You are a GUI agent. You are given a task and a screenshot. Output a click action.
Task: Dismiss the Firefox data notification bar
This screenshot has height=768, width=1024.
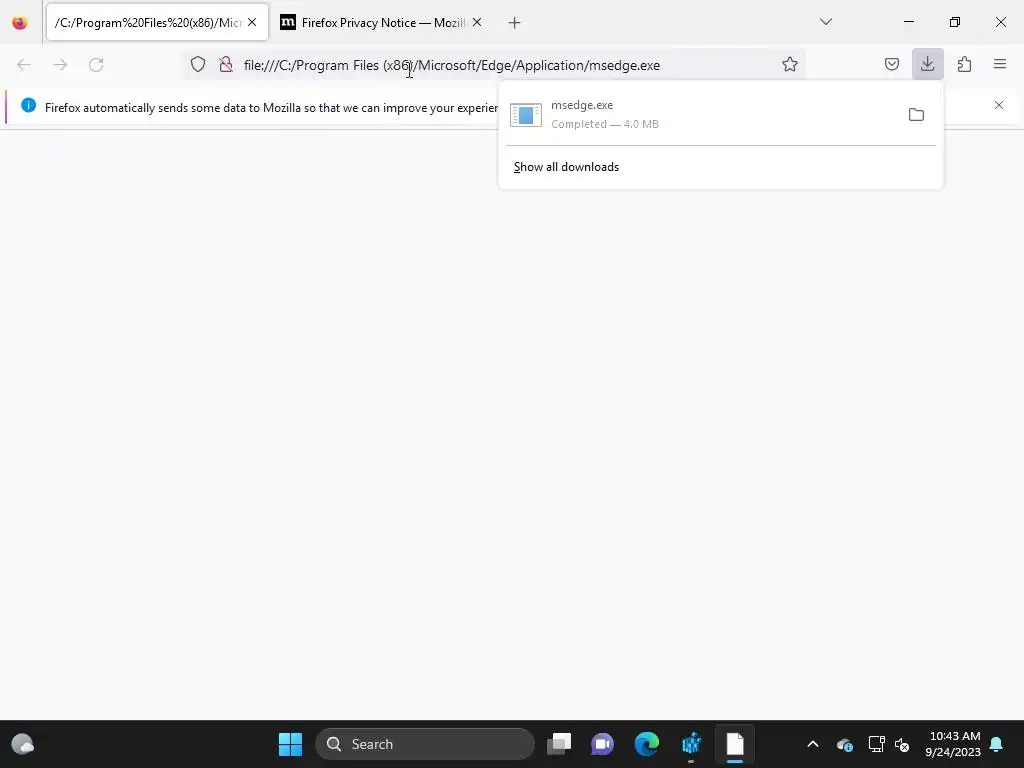pyautogui.click(x=999, y=105)
